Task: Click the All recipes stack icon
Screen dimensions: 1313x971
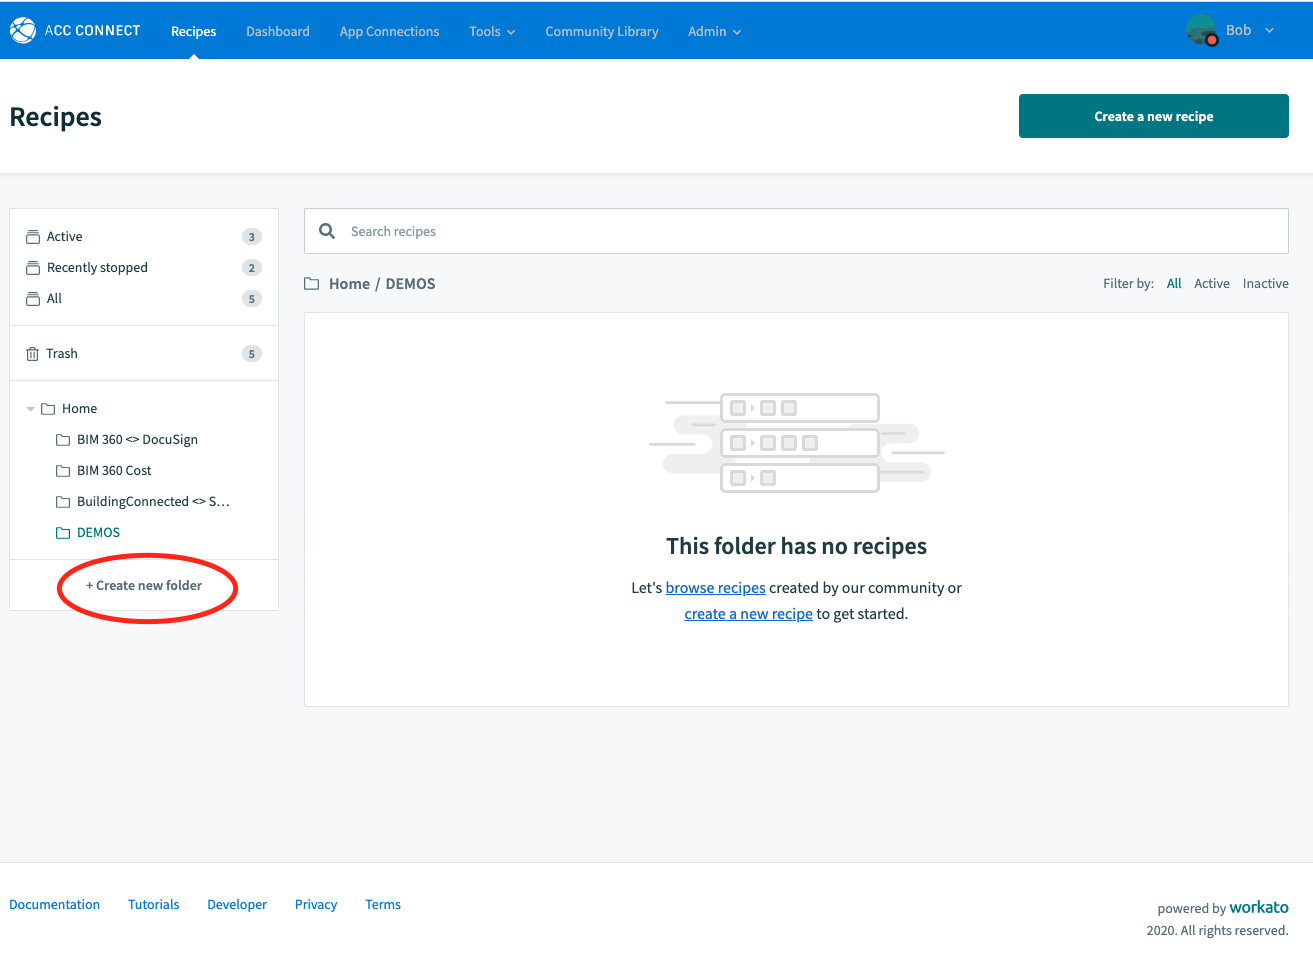Action: (33, 299)
